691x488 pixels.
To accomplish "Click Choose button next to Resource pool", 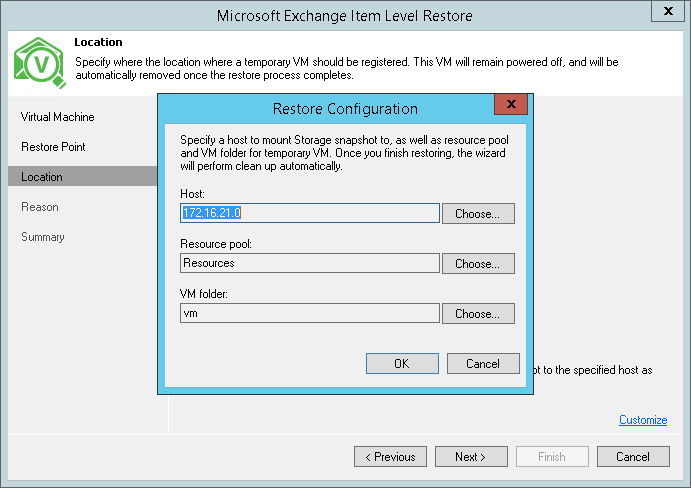I will [478, 264].
